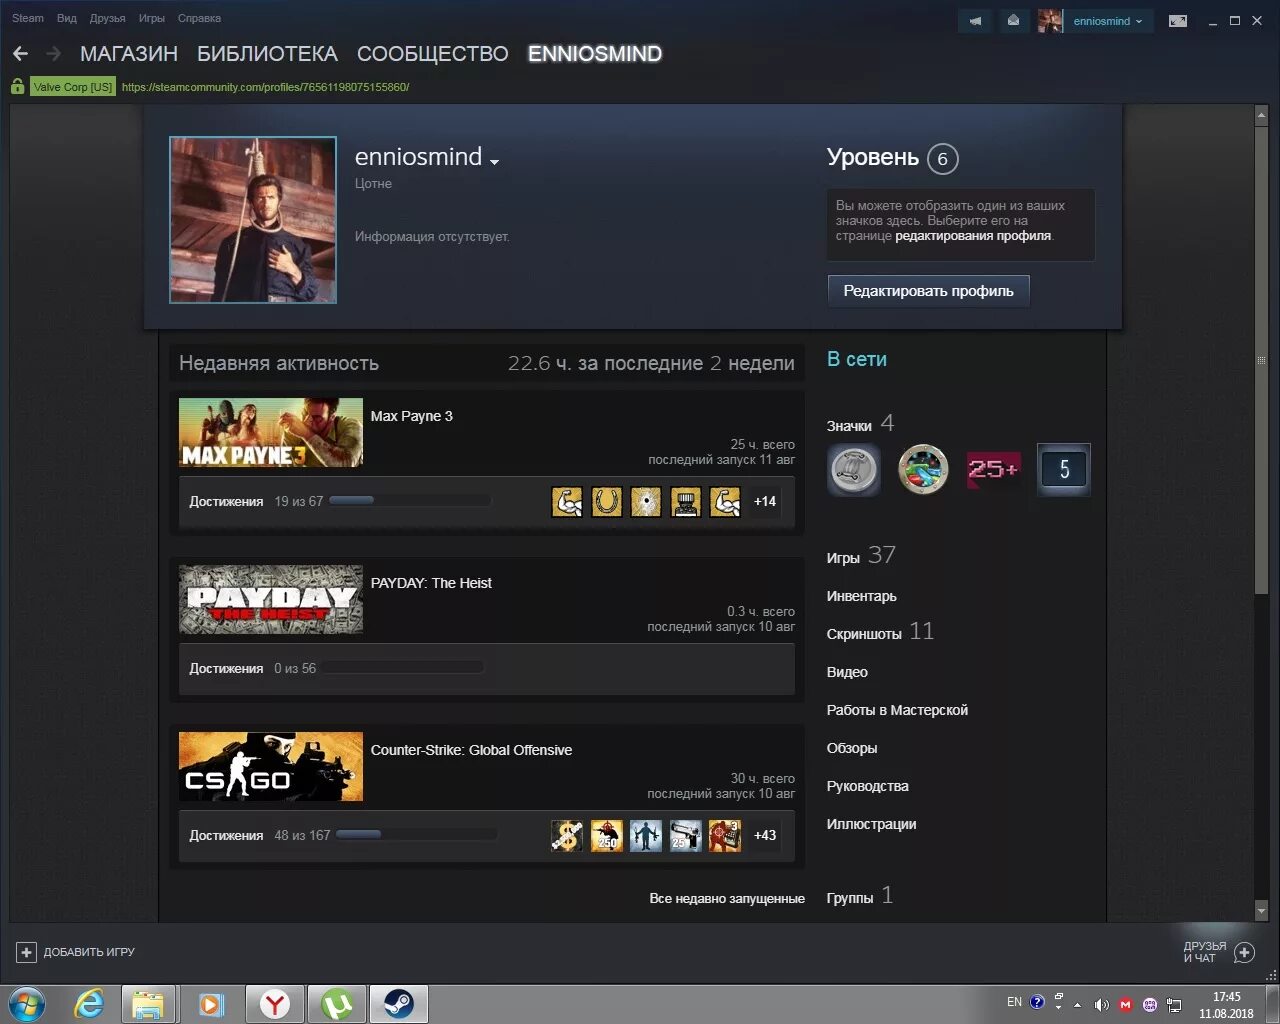This screenshot has height=1024, width=1280.
Task: Open Counter-Strike: Global Offensive title link
Action: click(471, 750)
